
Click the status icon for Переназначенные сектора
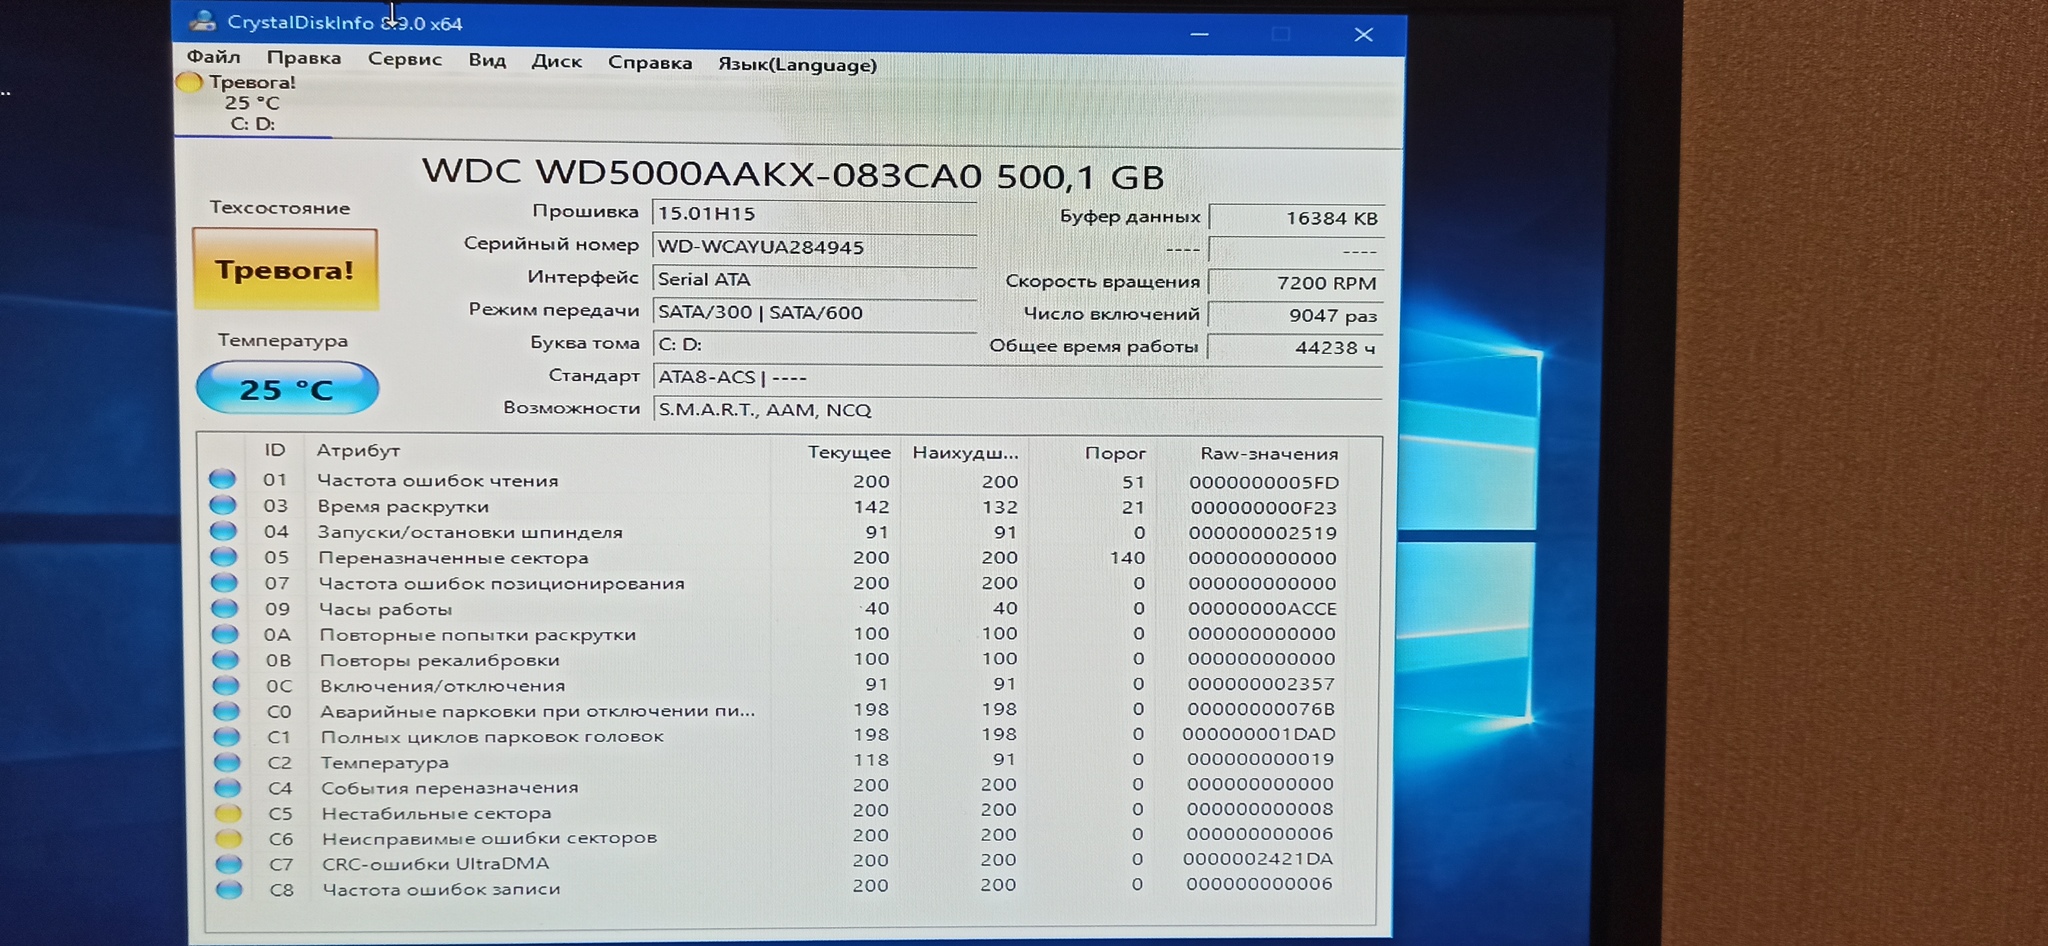pos(223,557)
